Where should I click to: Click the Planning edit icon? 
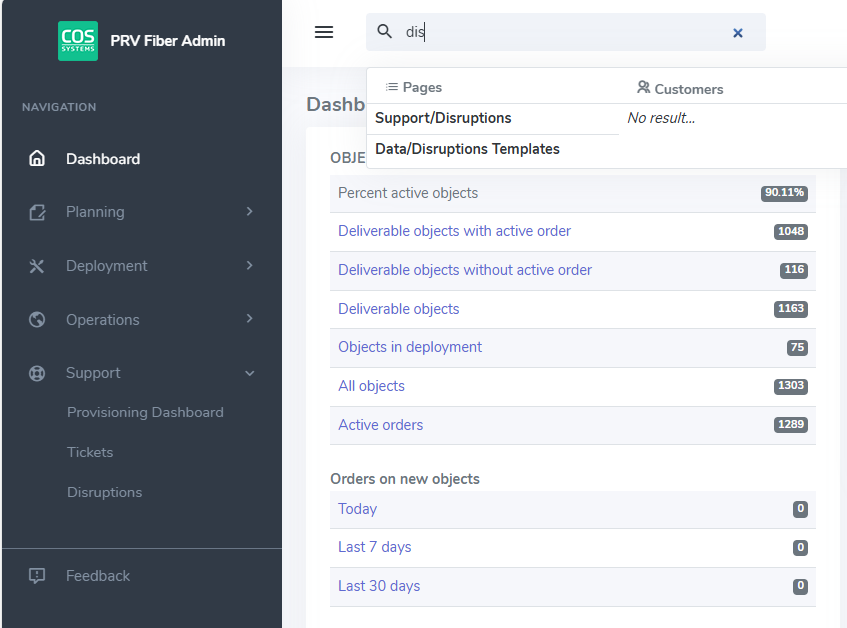[37, 212]
